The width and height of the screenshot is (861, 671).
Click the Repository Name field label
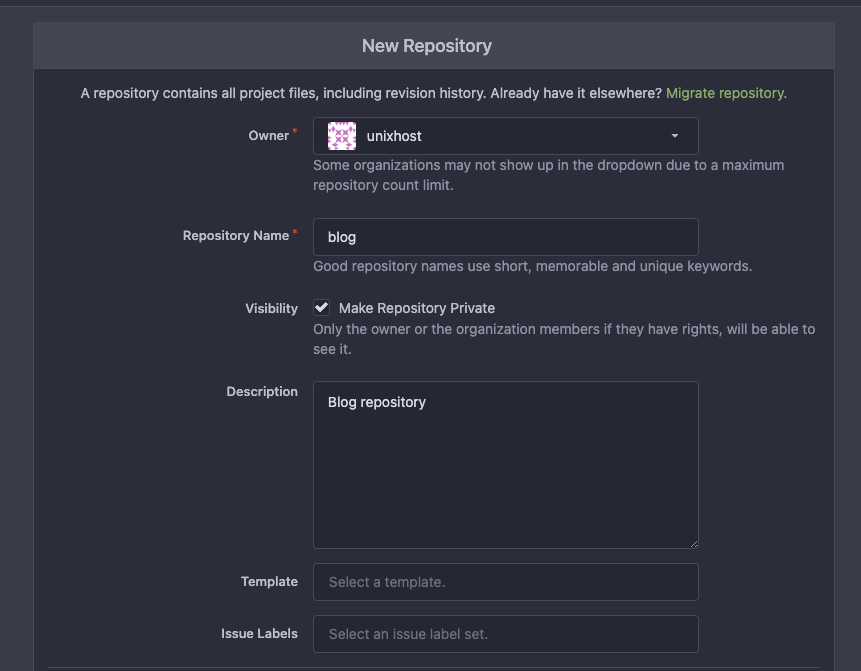(236, 236)
